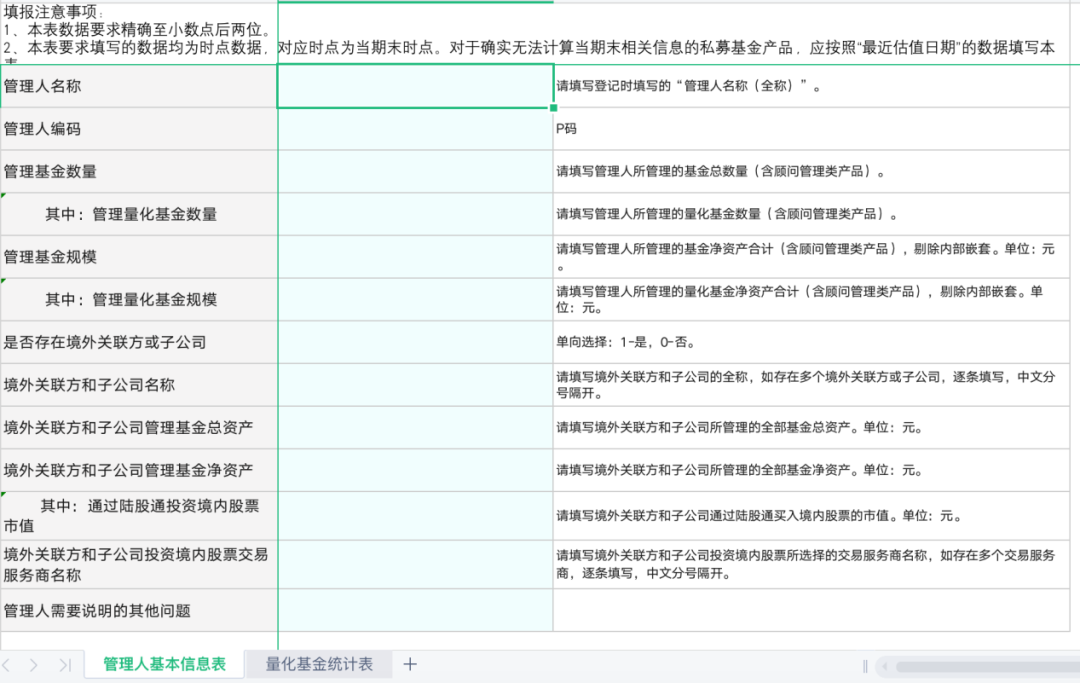
Task: Click the input cell for 管理人需要说明的其他问题
Action: [413, 611]
